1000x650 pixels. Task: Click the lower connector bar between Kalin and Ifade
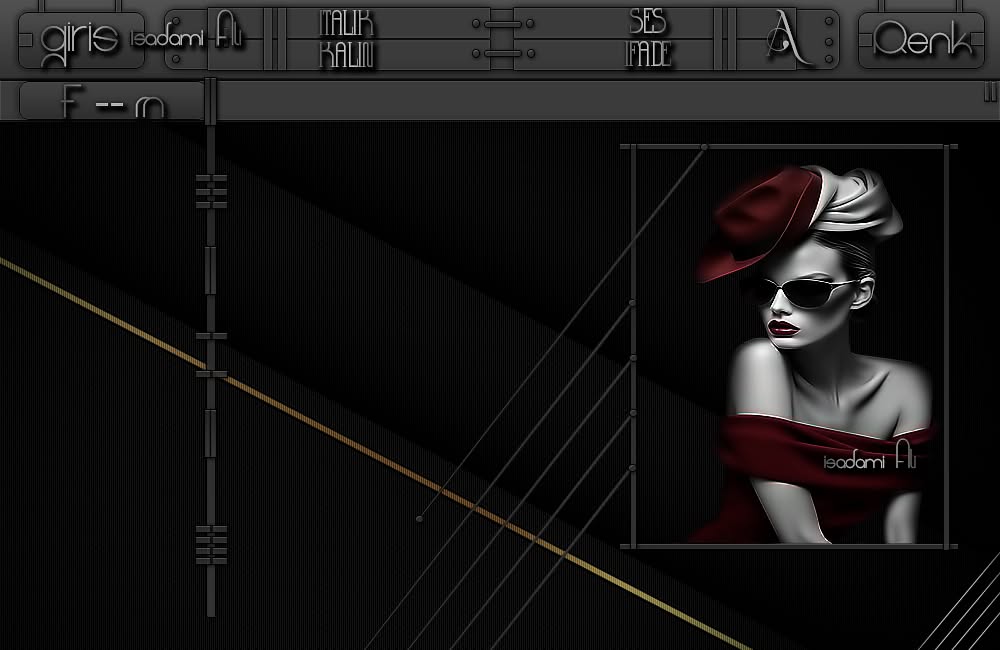[503, 54]
